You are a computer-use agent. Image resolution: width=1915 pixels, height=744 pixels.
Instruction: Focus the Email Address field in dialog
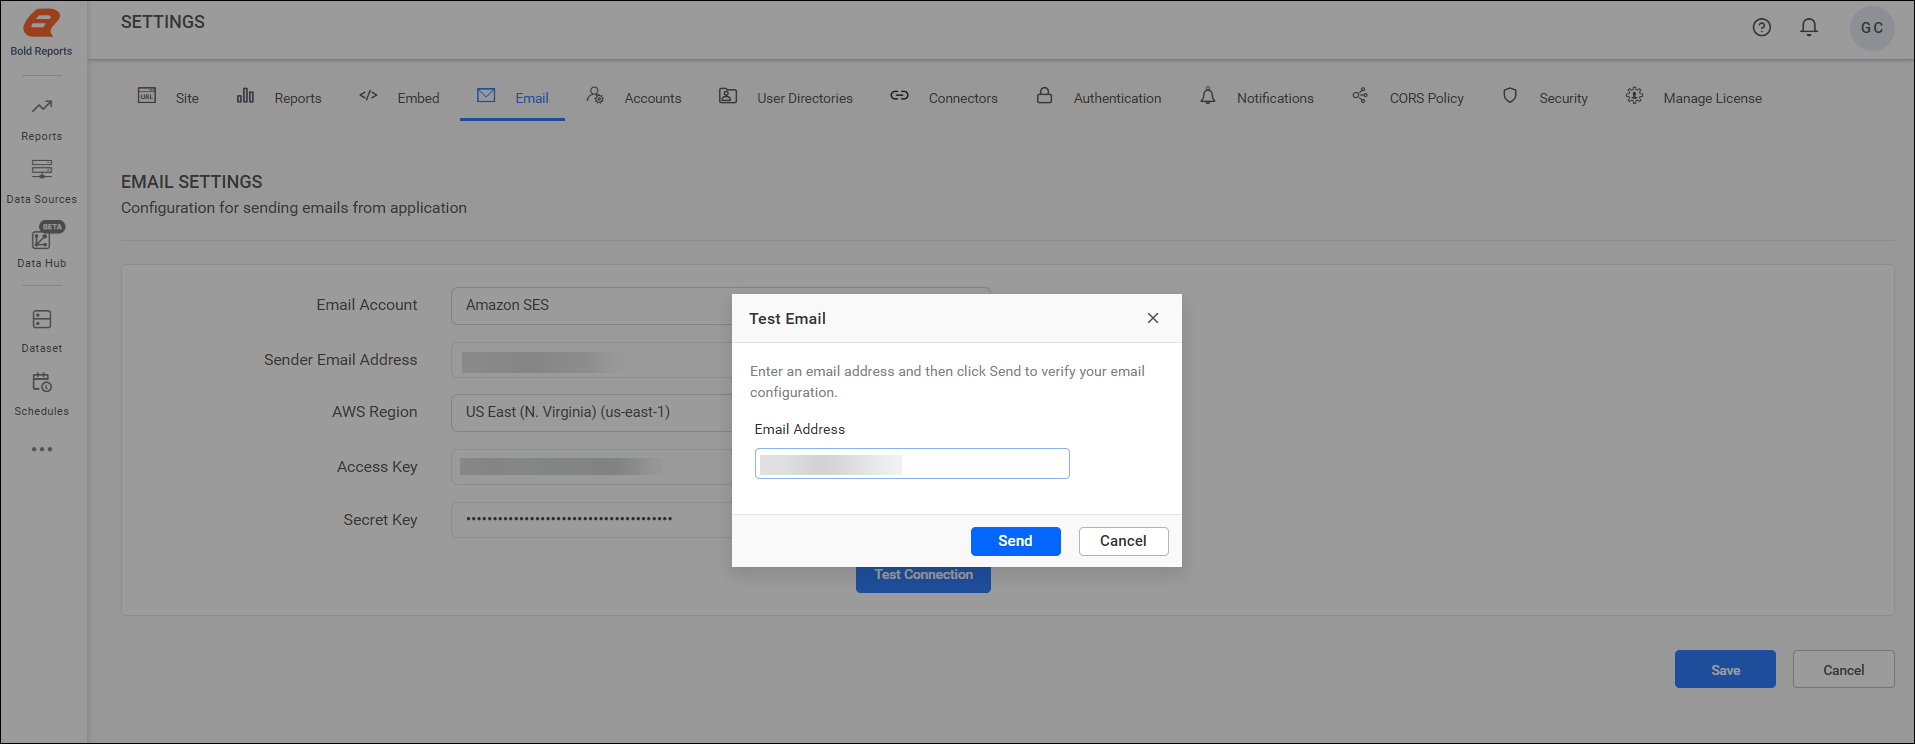click(912, 464)
